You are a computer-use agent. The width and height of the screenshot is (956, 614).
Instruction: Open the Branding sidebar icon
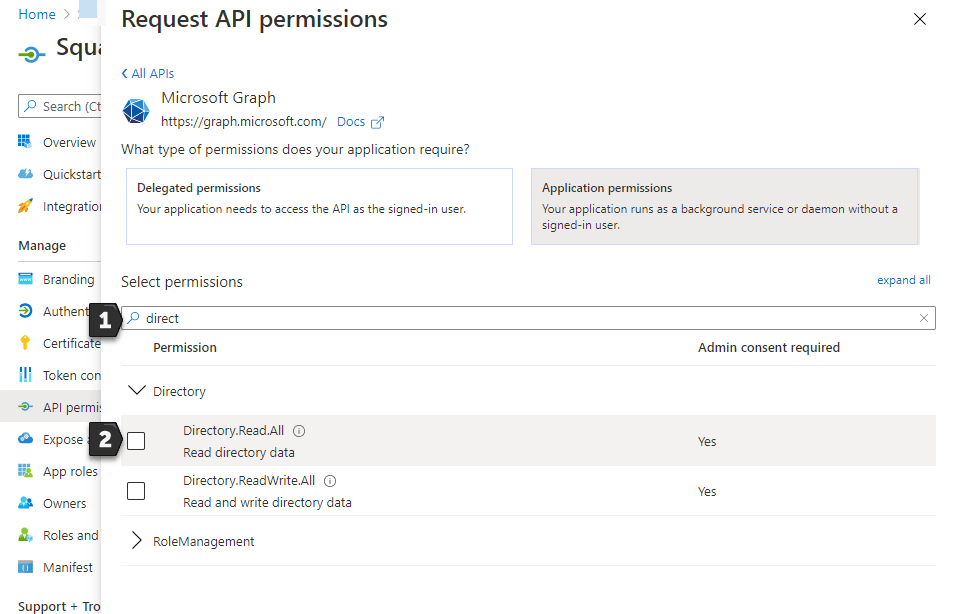[x=25, y=279]
